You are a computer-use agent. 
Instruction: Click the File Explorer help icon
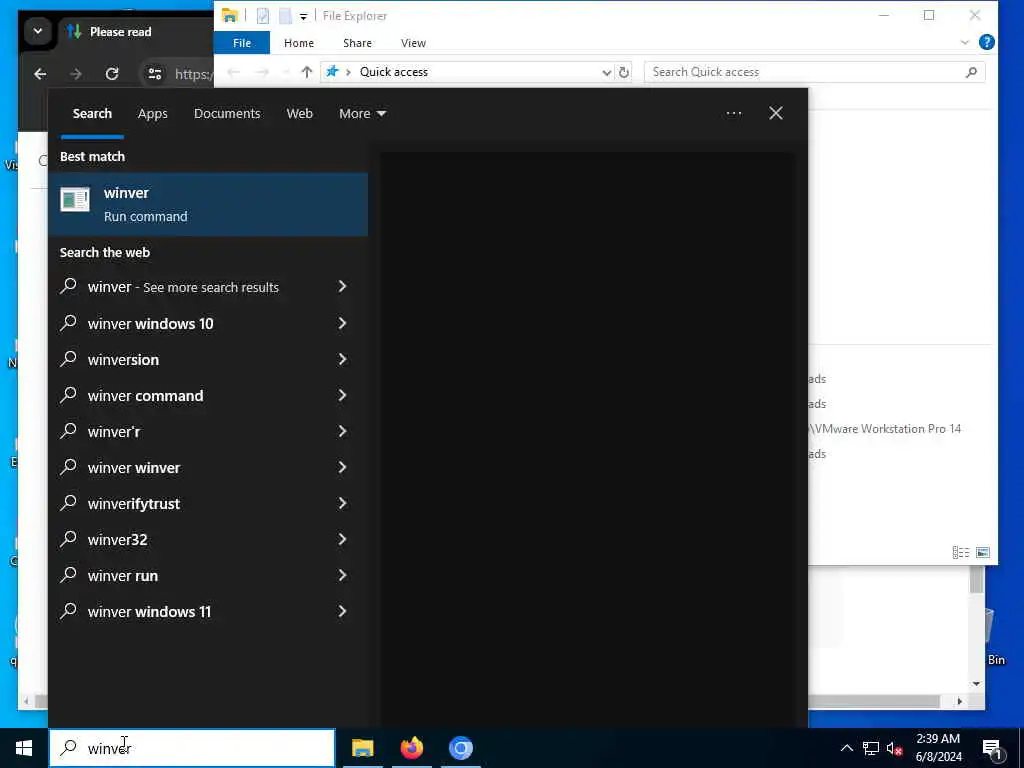(x=987, y=42)
